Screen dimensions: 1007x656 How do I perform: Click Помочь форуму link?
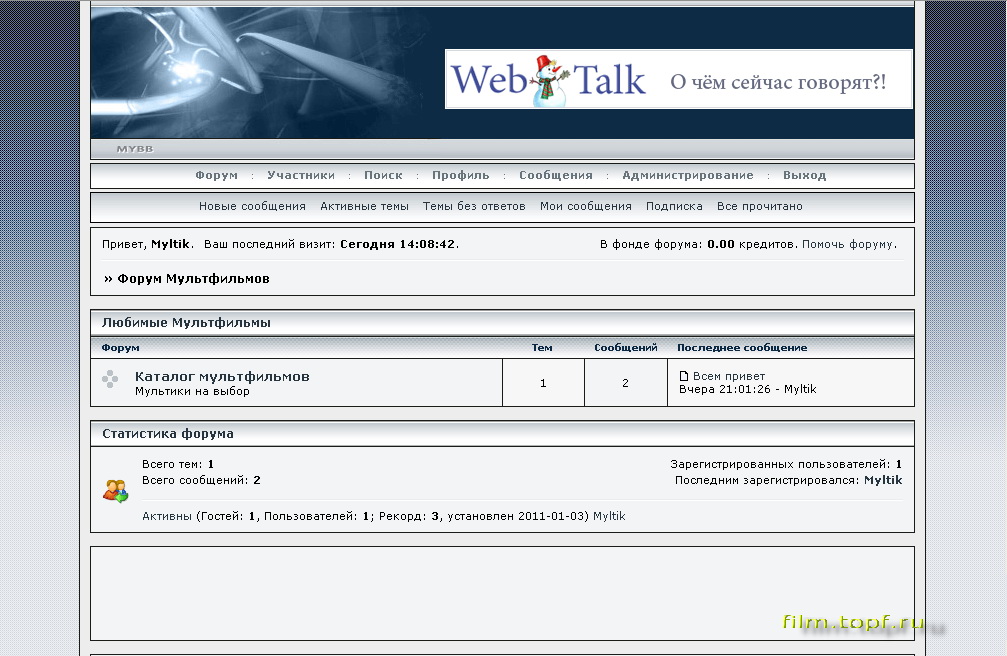click(848, 244)
